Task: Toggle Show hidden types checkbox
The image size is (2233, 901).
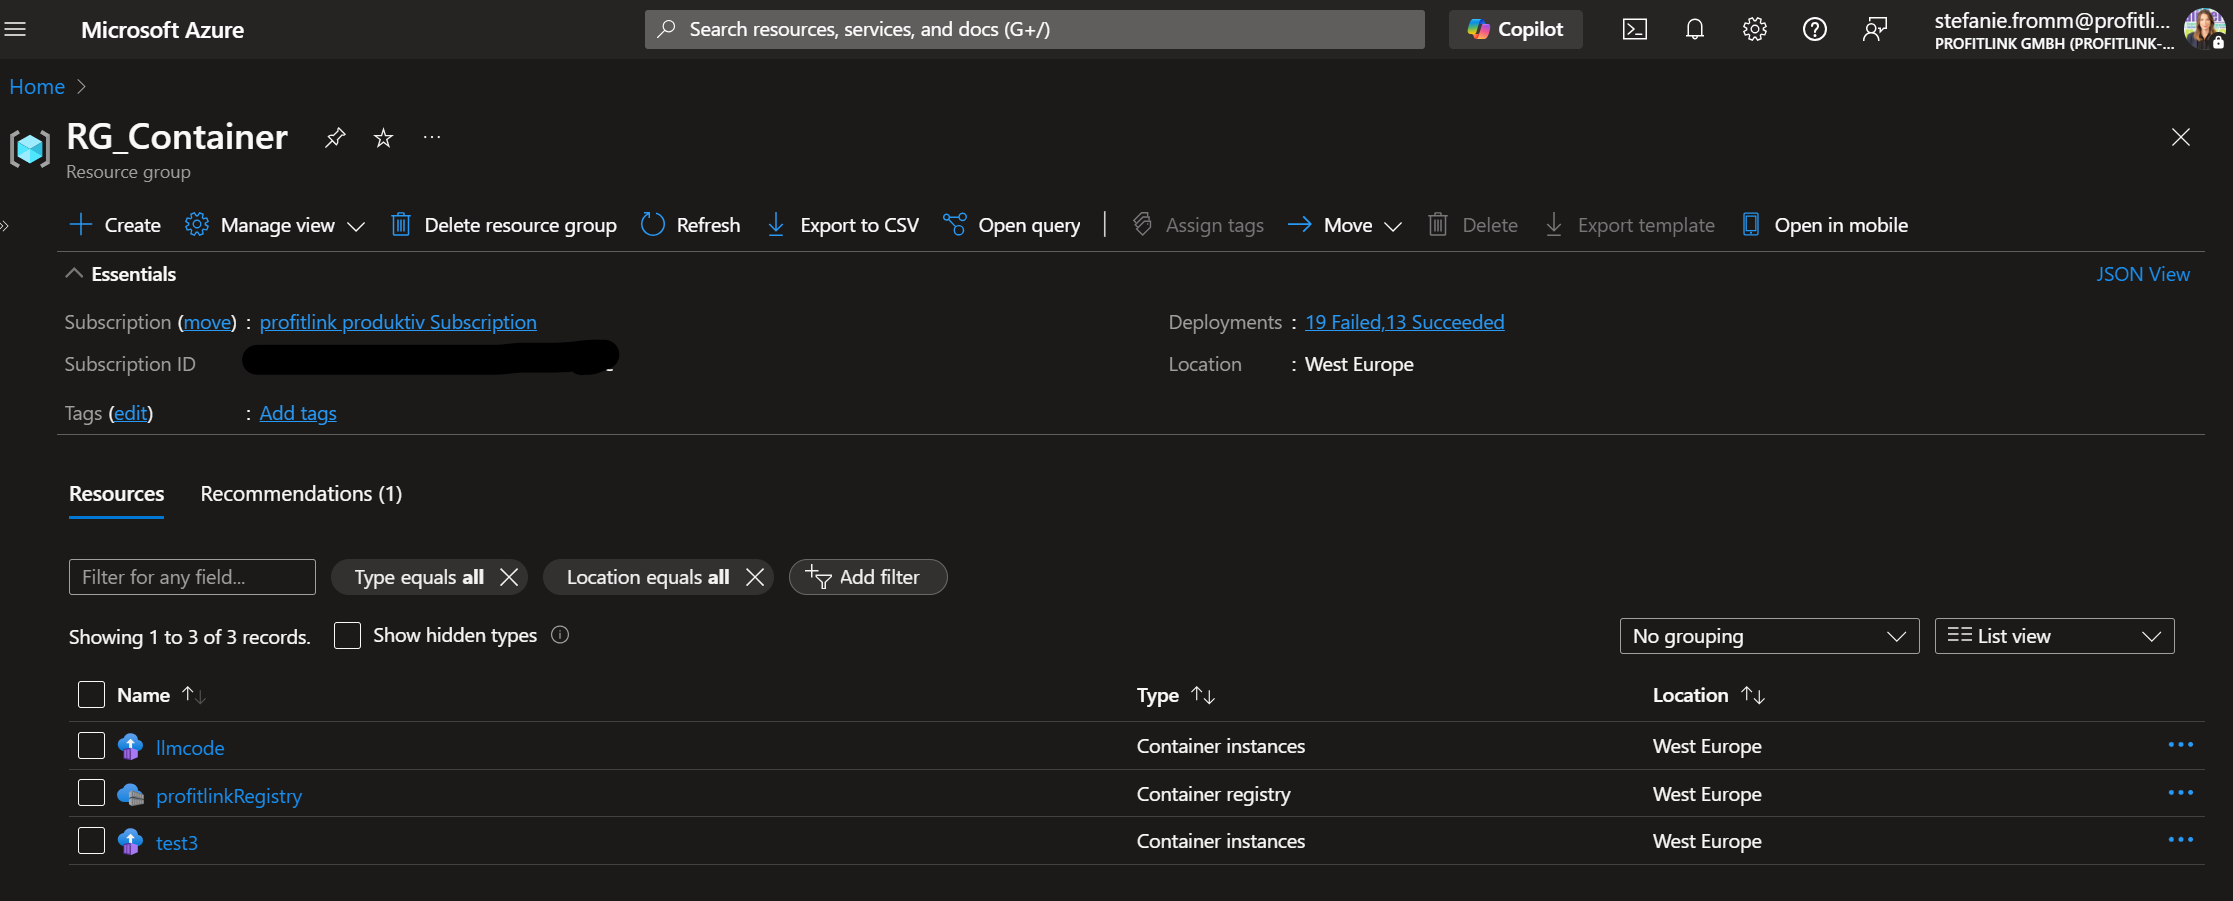Action: click(x=347, y=635)
